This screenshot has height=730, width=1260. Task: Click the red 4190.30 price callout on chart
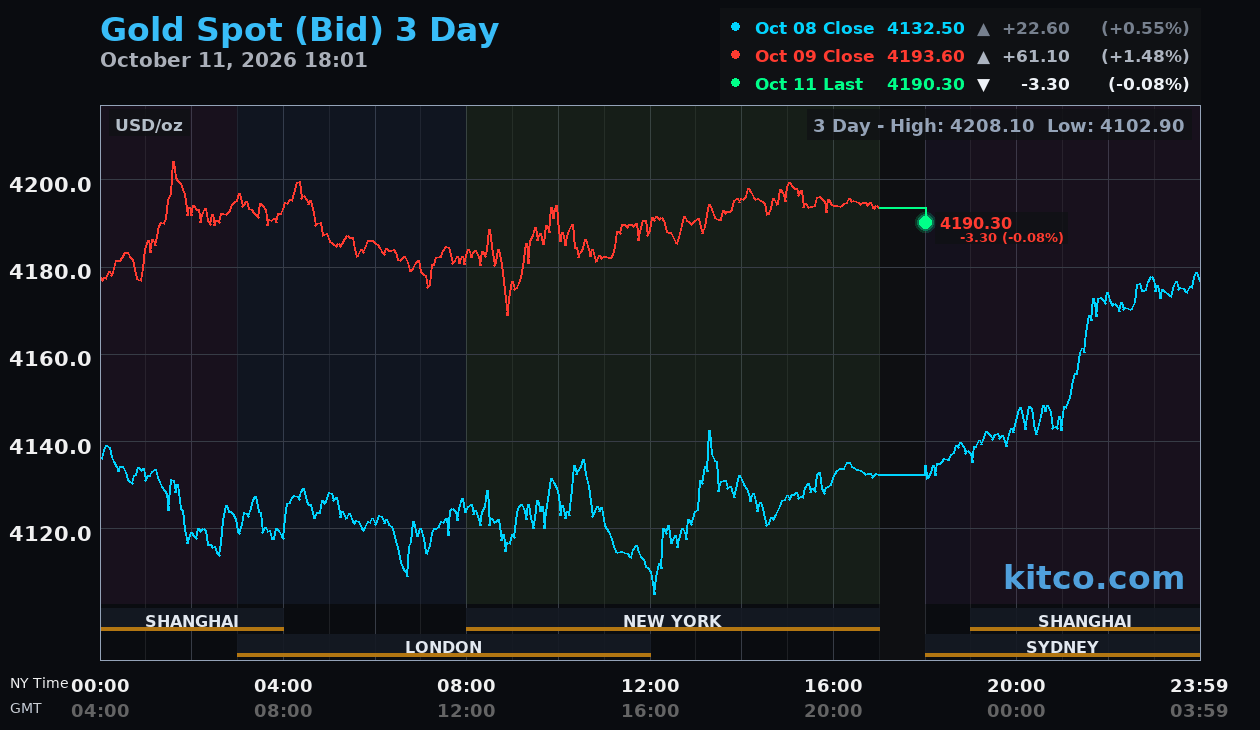[x=976, y=223]
